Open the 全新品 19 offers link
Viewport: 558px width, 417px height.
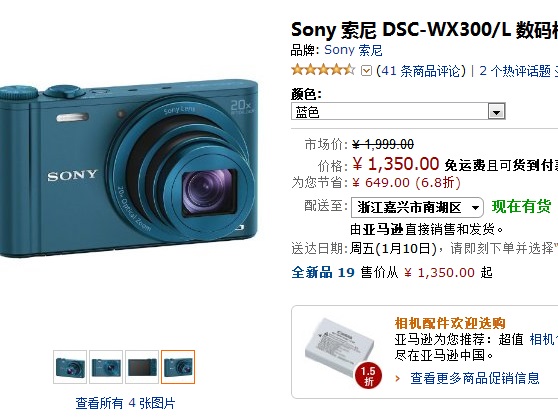click(323, 273)
